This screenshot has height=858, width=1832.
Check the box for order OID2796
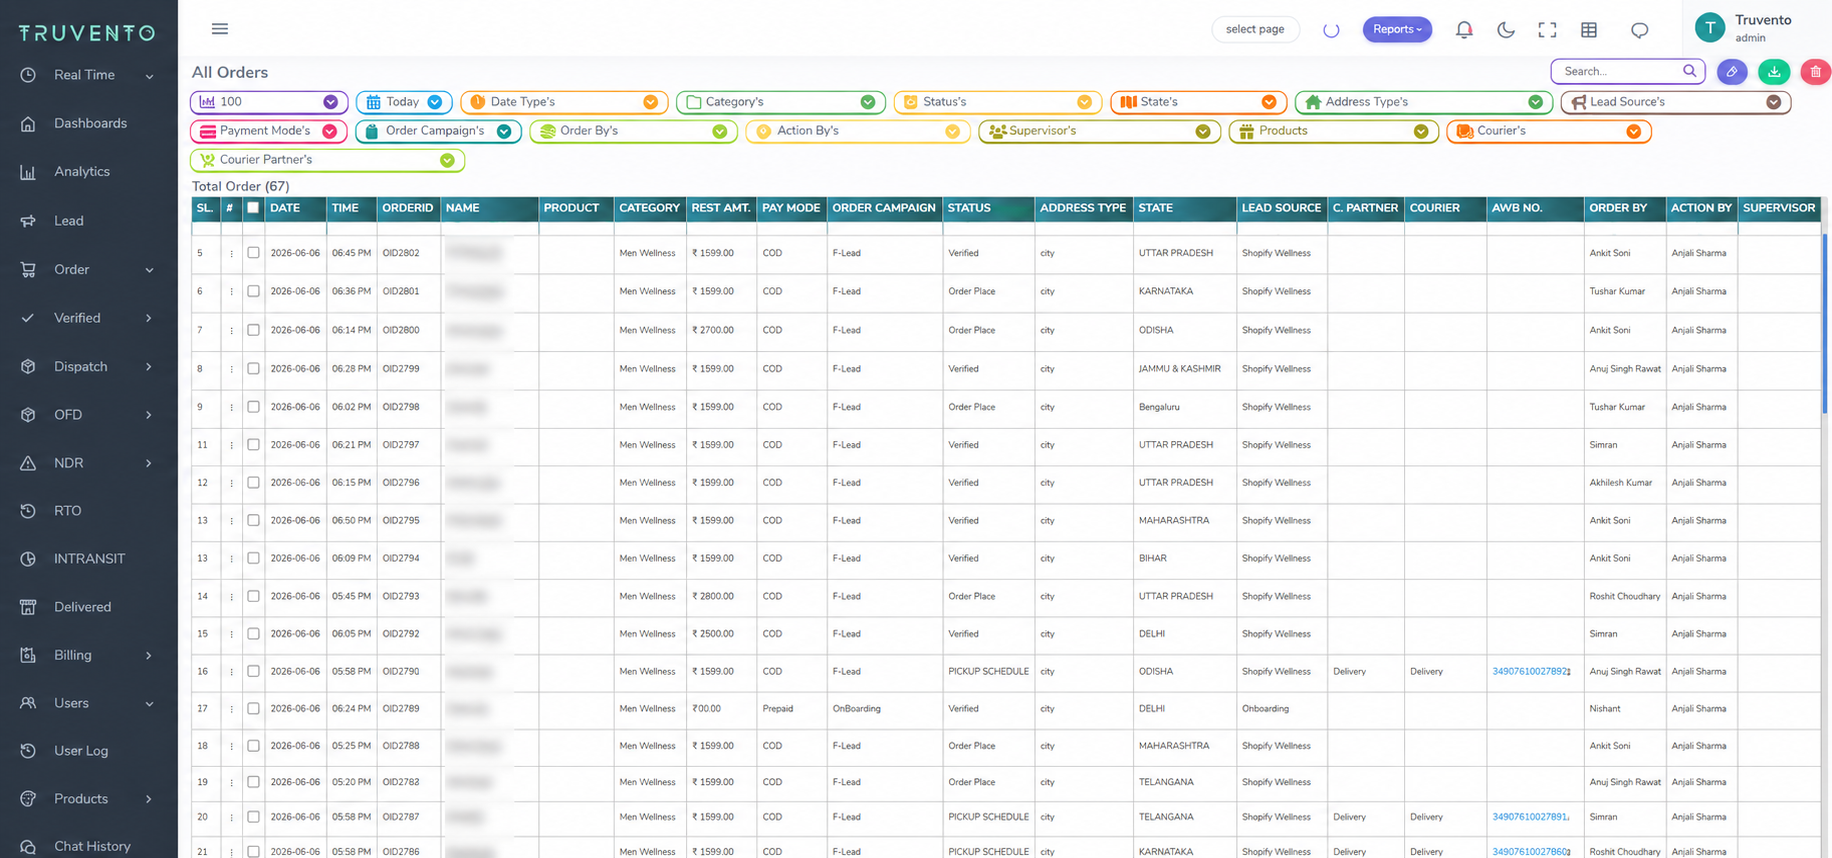[253, 483]
